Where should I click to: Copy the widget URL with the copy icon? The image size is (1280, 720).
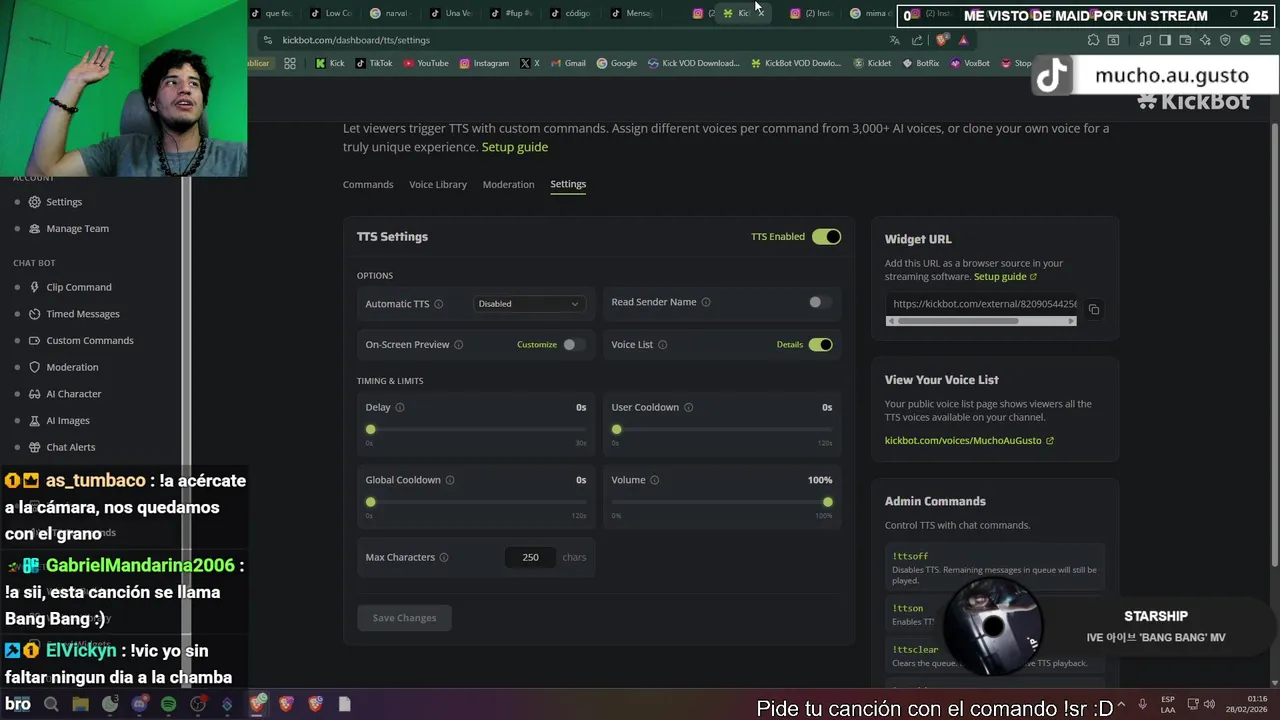point(1094,310)
